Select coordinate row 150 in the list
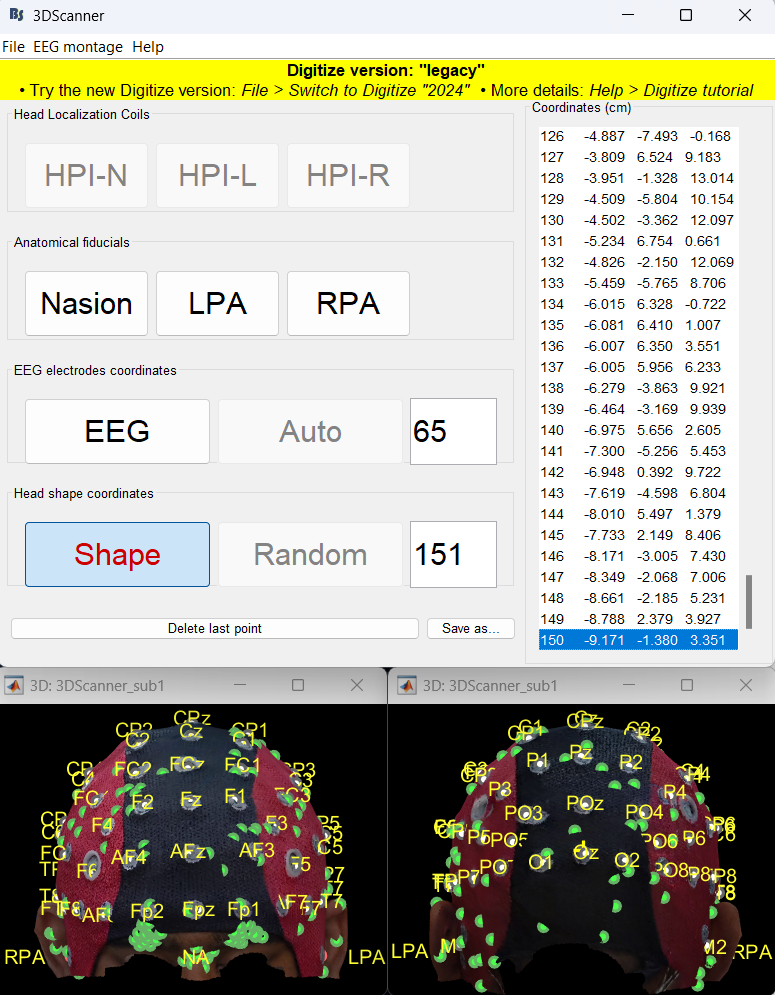This screenshot has height=995, width=775. pyautogui.click(x=637, y=640)
